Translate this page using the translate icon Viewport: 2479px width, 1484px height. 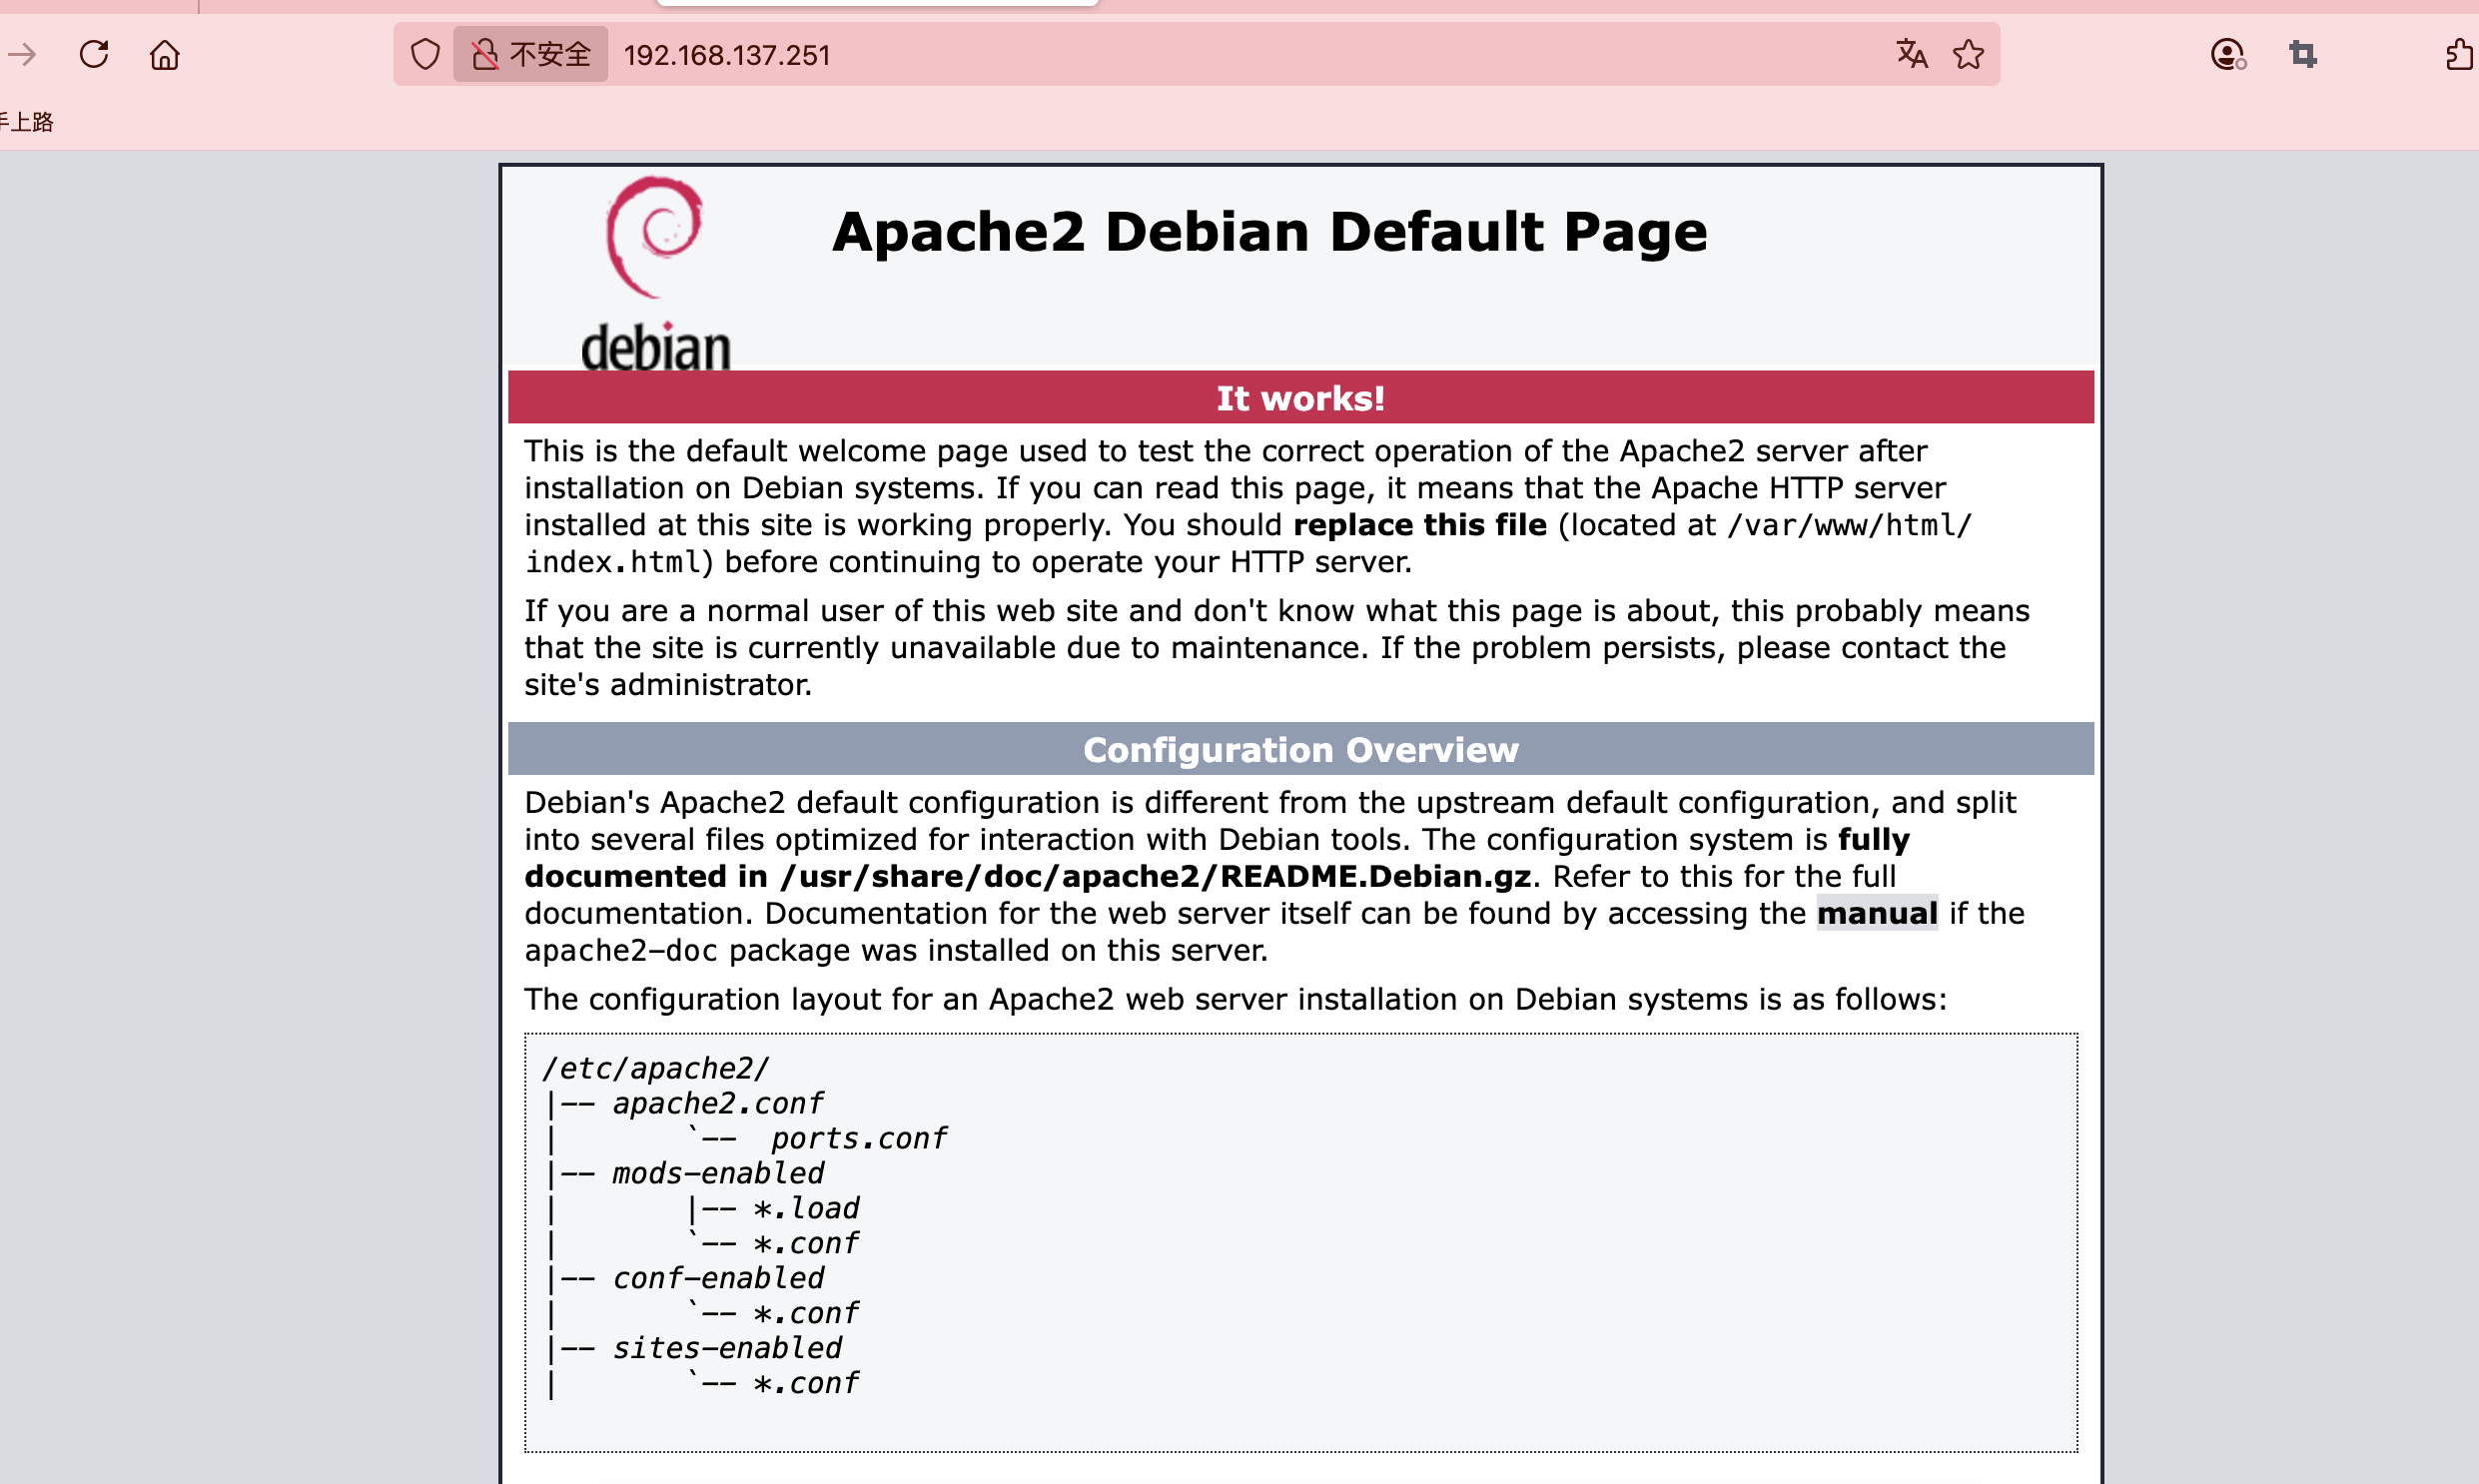click(x=1911, y=54)
